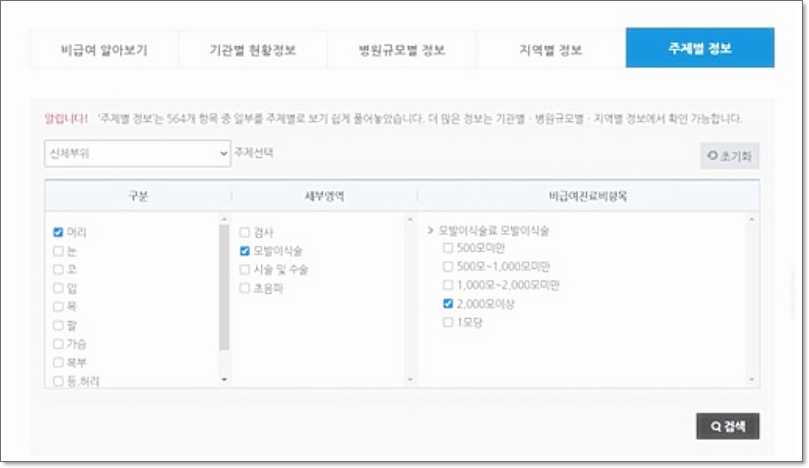Switch to 기관별 현황정보 tab
Viewport: 809px width, 468px height.
click(x=253, y=49)
